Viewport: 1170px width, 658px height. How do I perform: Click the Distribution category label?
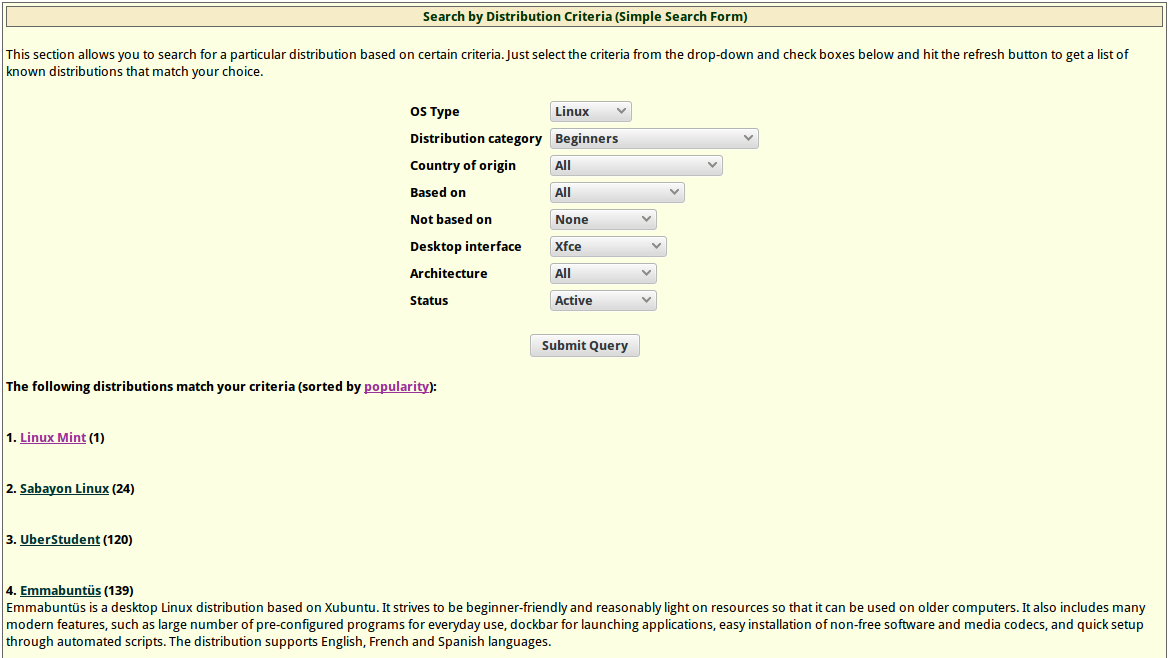click(475, 139)
